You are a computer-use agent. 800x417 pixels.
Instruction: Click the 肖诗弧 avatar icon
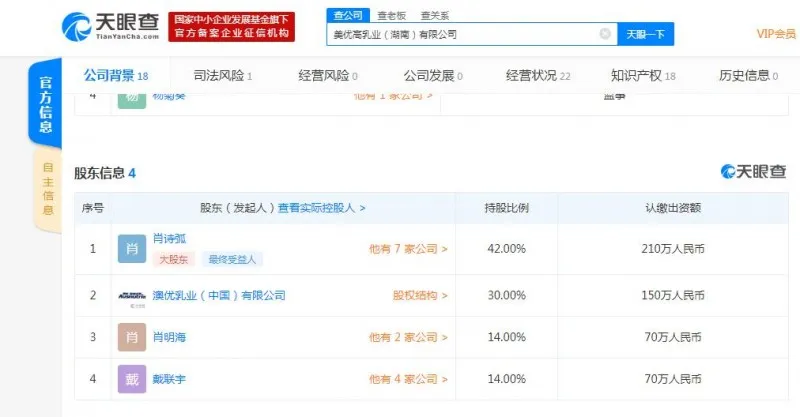(132, 249)
